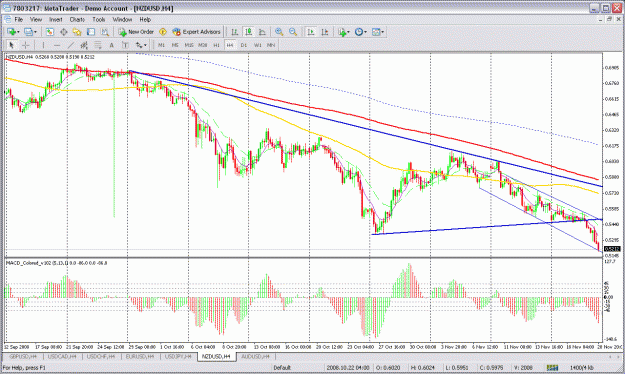Switch chart to line chart
Image resolution: width=625 pixels, height=374 pixels.
pyautogui.click(x=262, y=32)
